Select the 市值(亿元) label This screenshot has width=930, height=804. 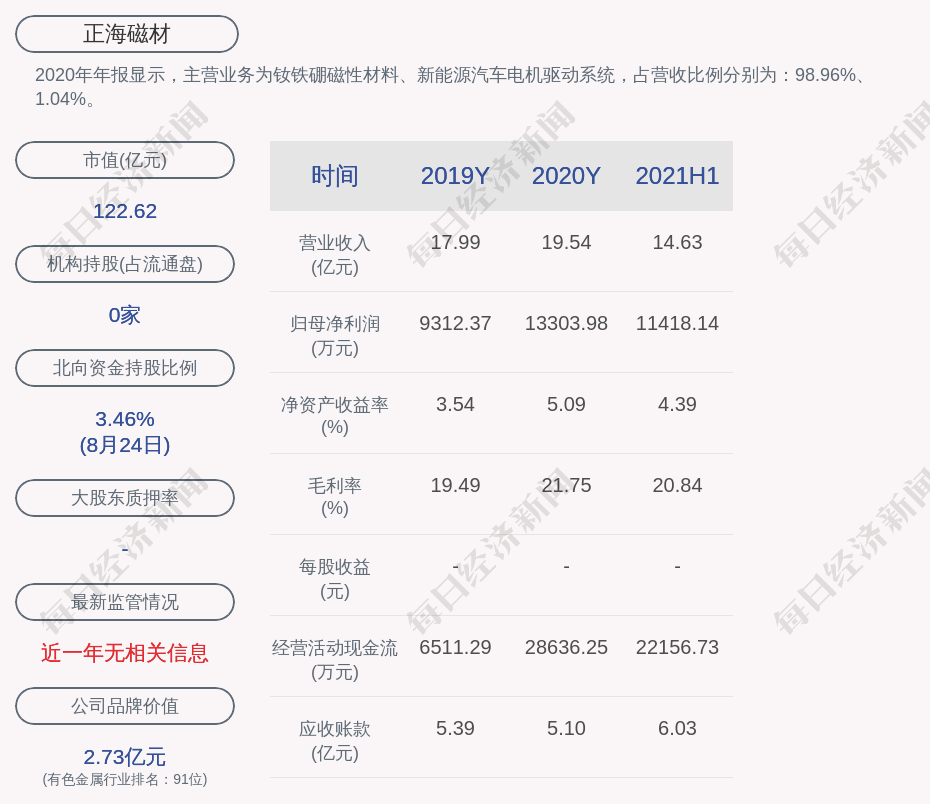click(x=124, y=159)
